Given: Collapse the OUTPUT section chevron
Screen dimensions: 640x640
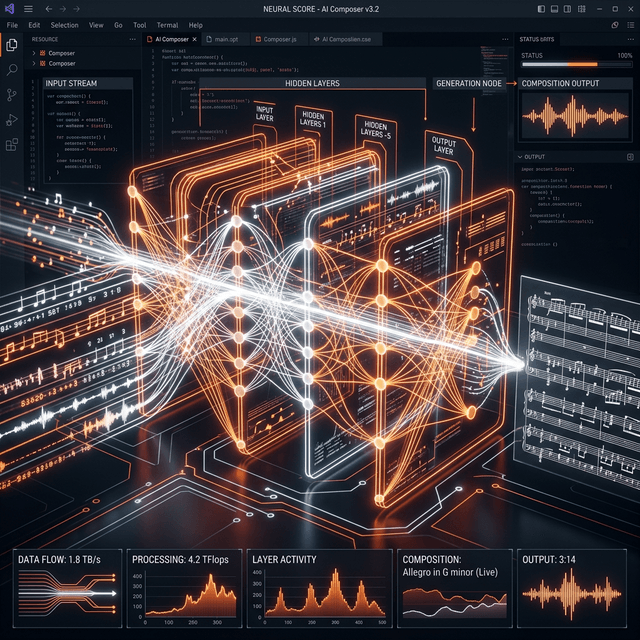Looking at the screenshot, I should [x=520, y=157].
